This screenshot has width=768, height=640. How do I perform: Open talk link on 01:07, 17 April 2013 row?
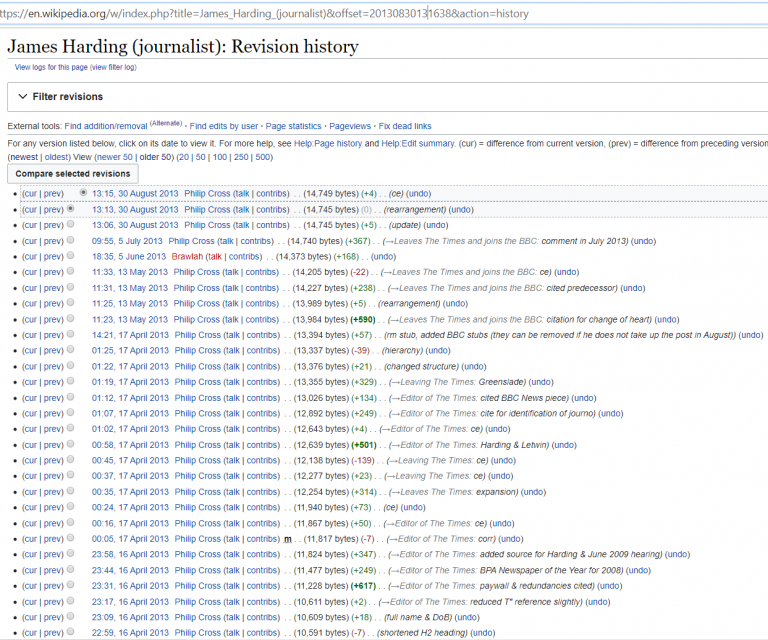233,414
